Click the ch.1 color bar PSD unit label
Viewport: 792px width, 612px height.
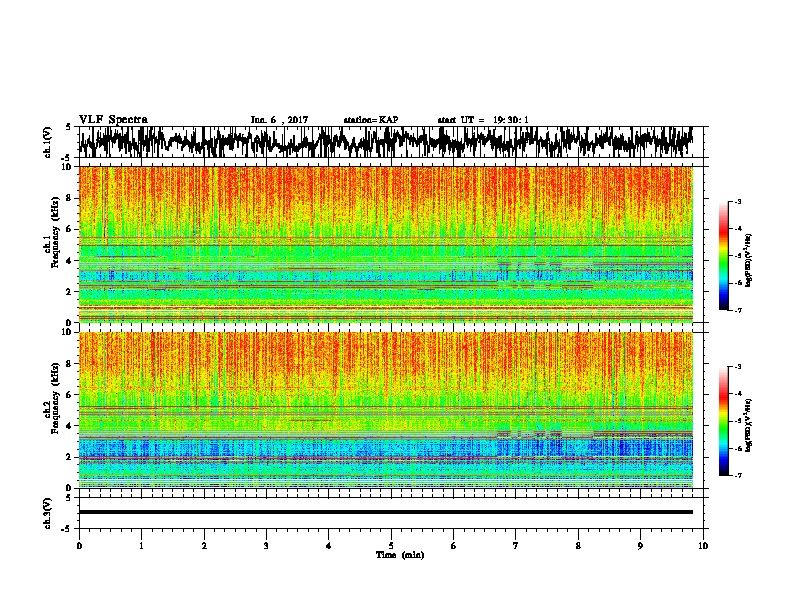(748, 261)
